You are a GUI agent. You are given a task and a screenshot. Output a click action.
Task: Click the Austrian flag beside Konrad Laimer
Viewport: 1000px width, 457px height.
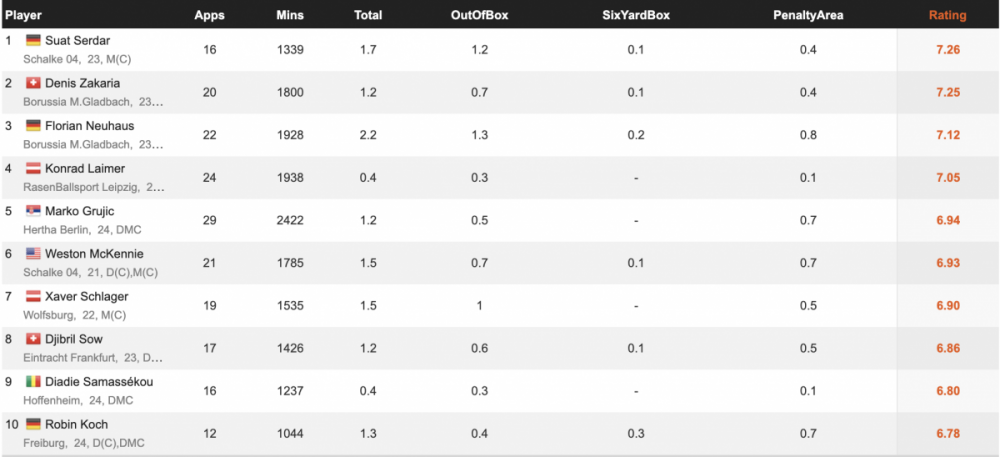33,169
